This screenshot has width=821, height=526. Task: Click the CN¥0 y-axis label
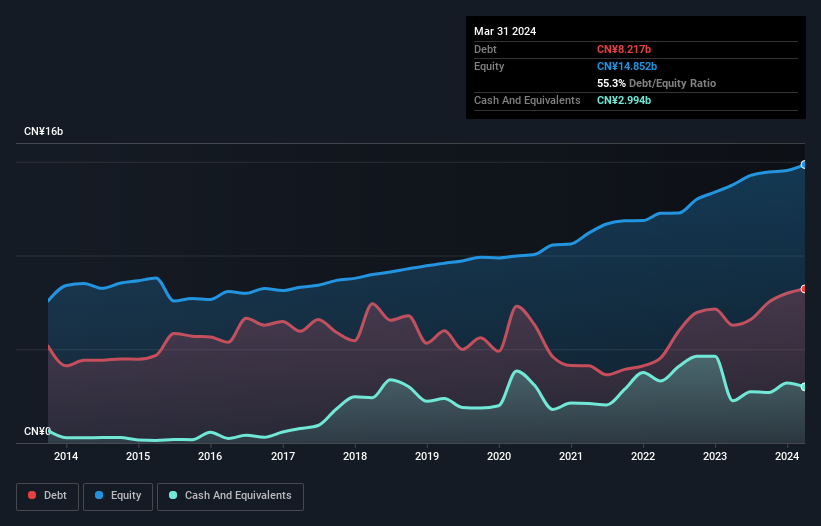click(37, 431)
